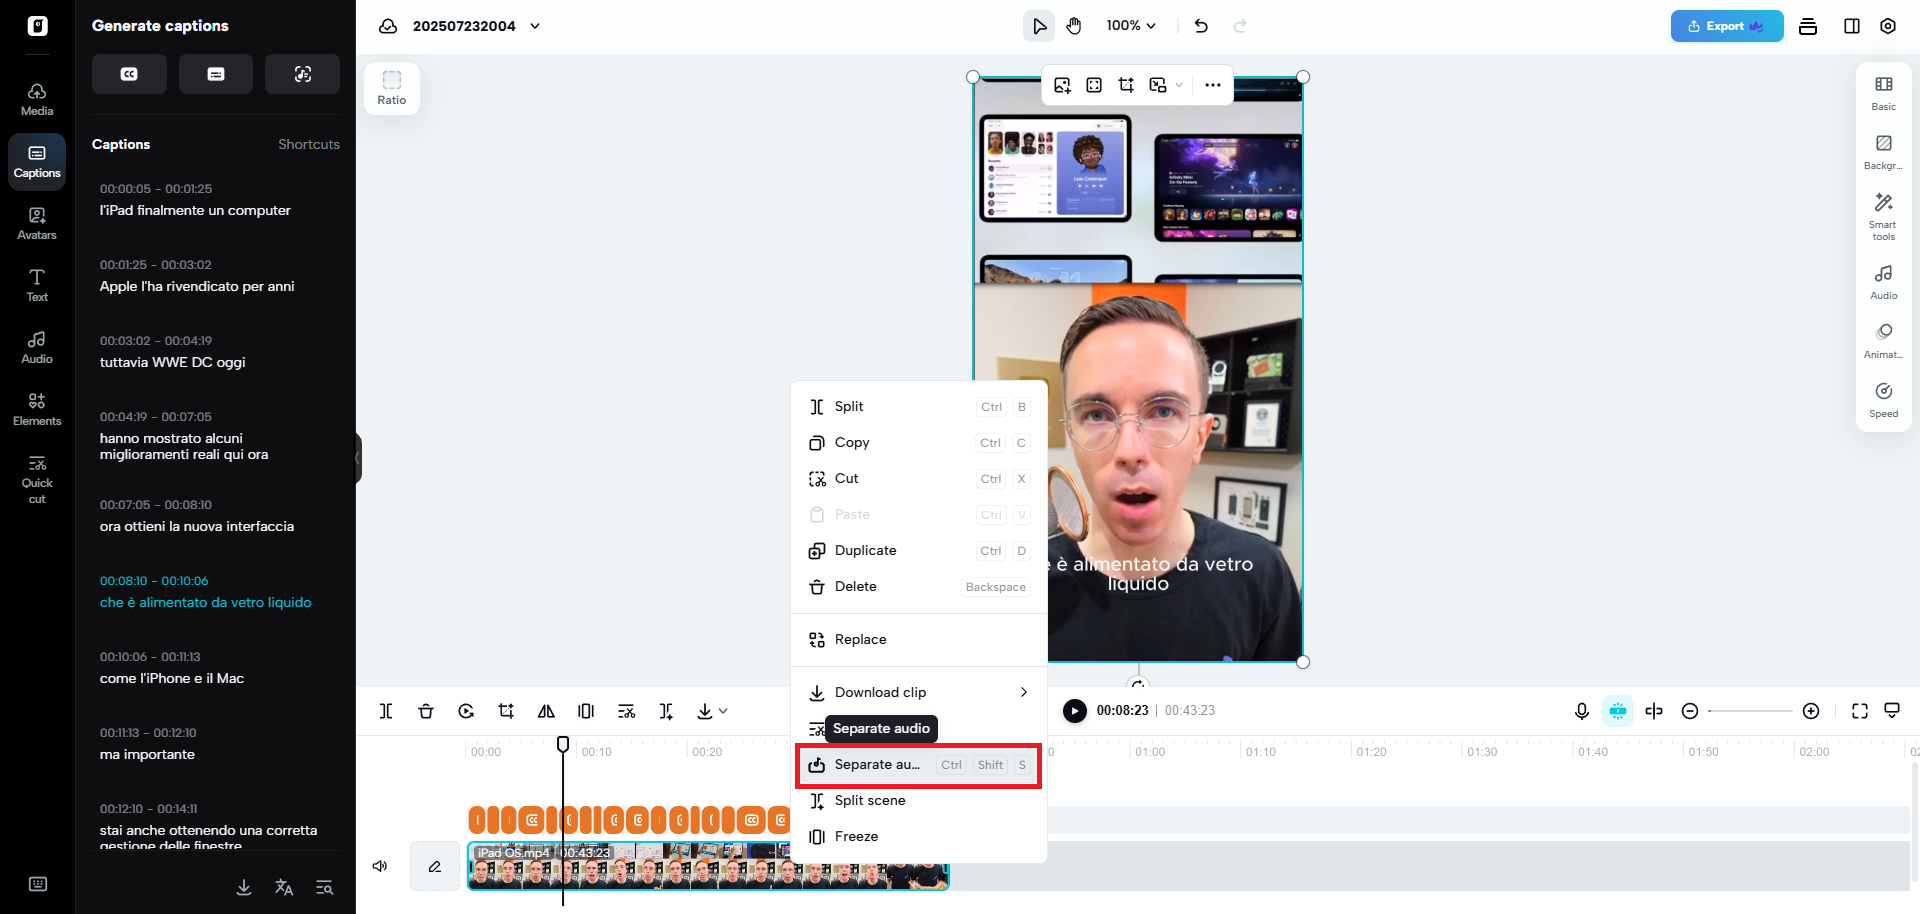Select Delete in the context menu
The width and height of the screenshot is (1920, 914).
[919, 586]
